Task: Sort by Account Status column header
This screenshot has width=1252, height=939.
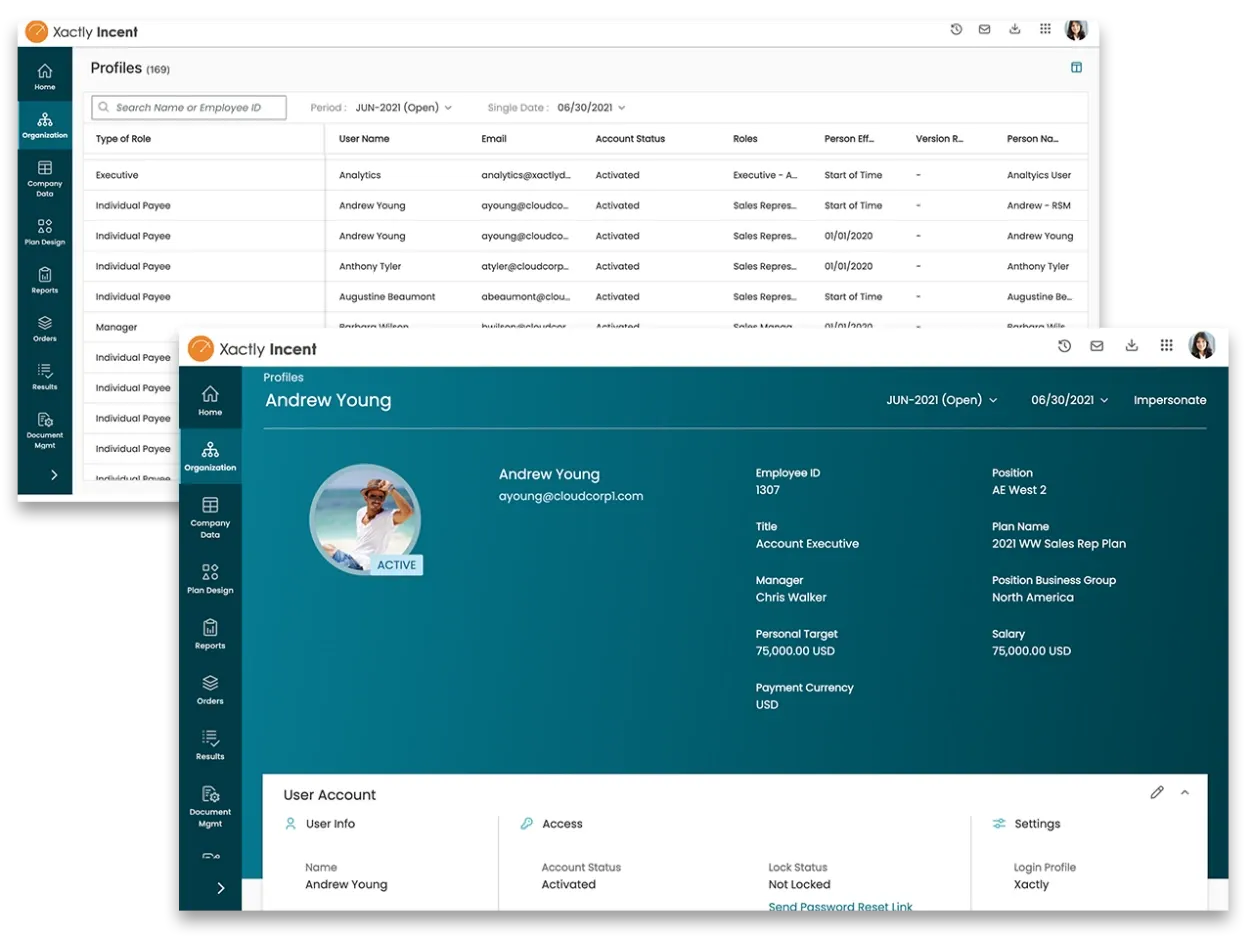Action: (630, 139)
